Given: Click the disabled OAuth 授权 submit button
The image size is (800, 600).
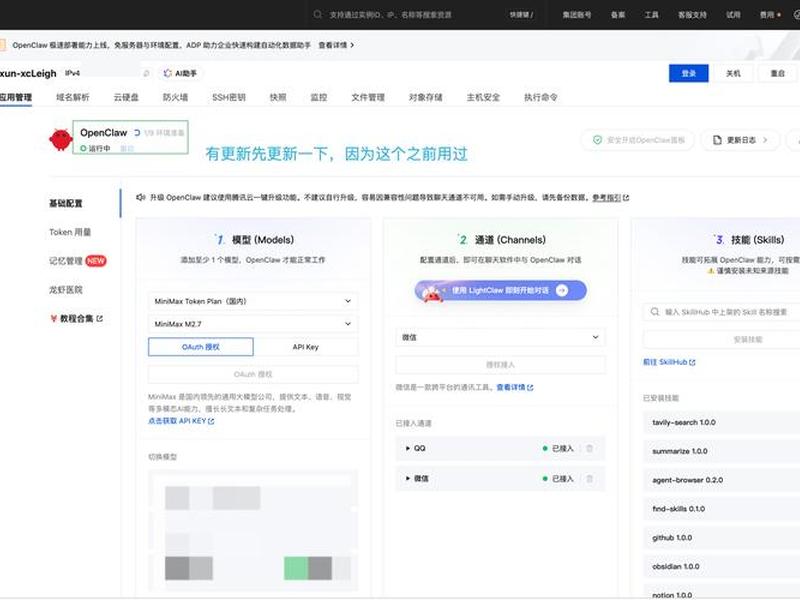Looking at the screenshot, I should point(253,374).
